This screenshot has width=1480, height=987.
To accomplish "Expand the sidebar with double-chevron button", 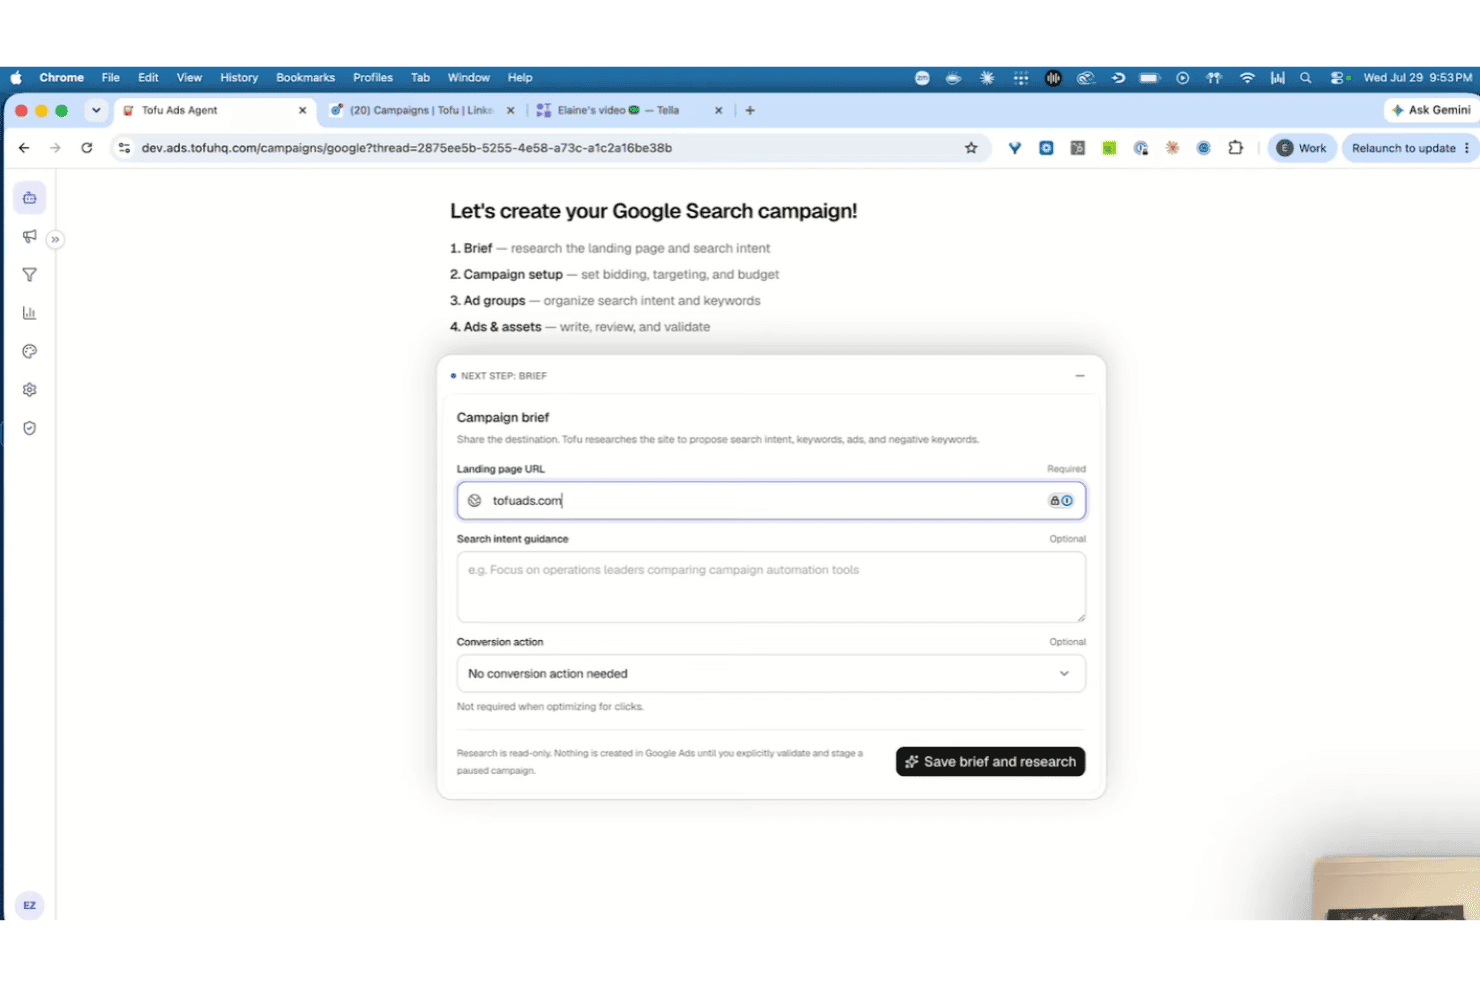I will (x=55, y=239).
